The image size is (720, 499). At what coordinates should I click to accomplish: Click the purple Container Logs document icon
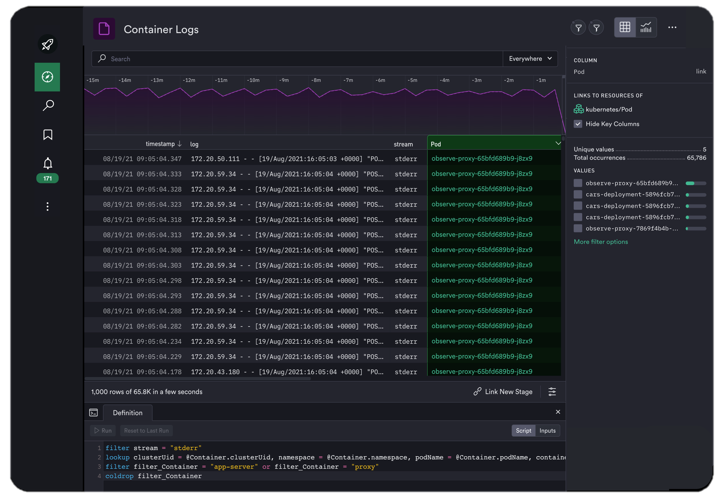pyautogui.click(x=104, y=29)
